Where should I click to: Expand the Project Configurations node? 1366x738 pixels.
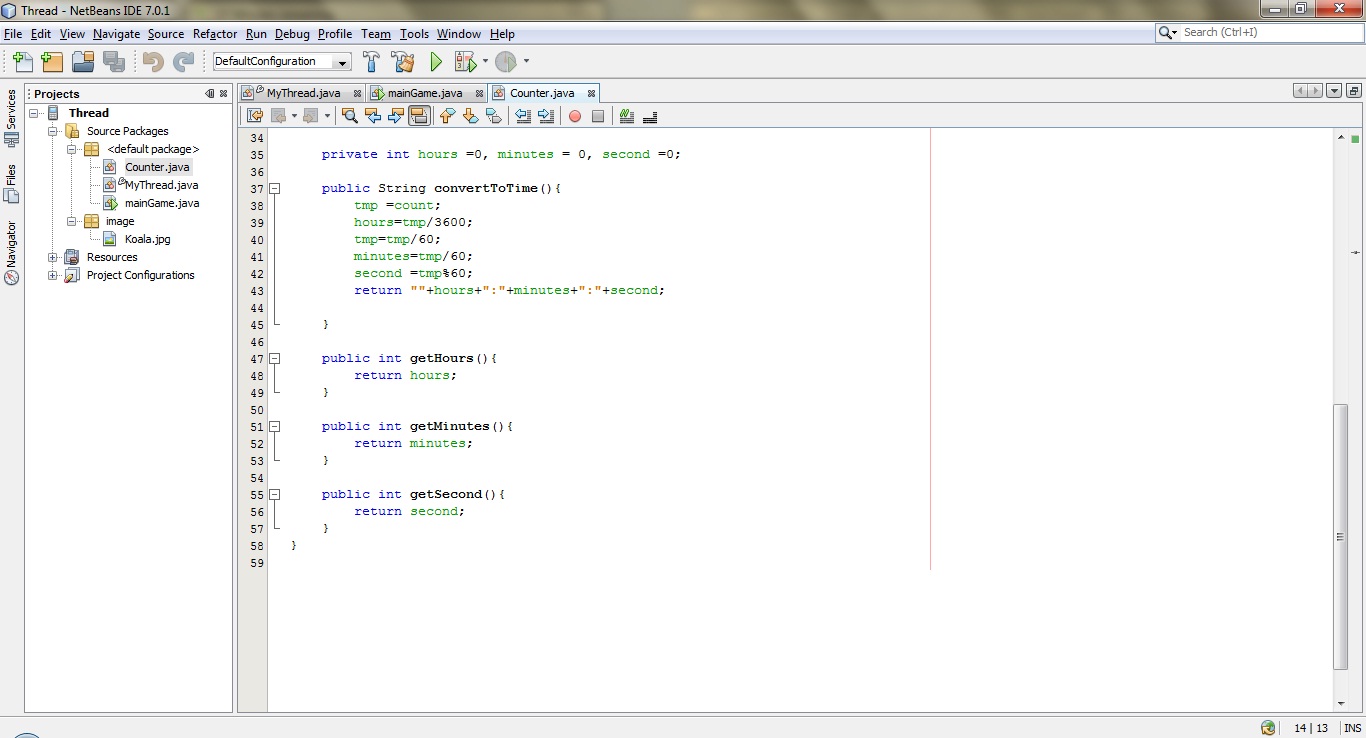pos(53,275)
